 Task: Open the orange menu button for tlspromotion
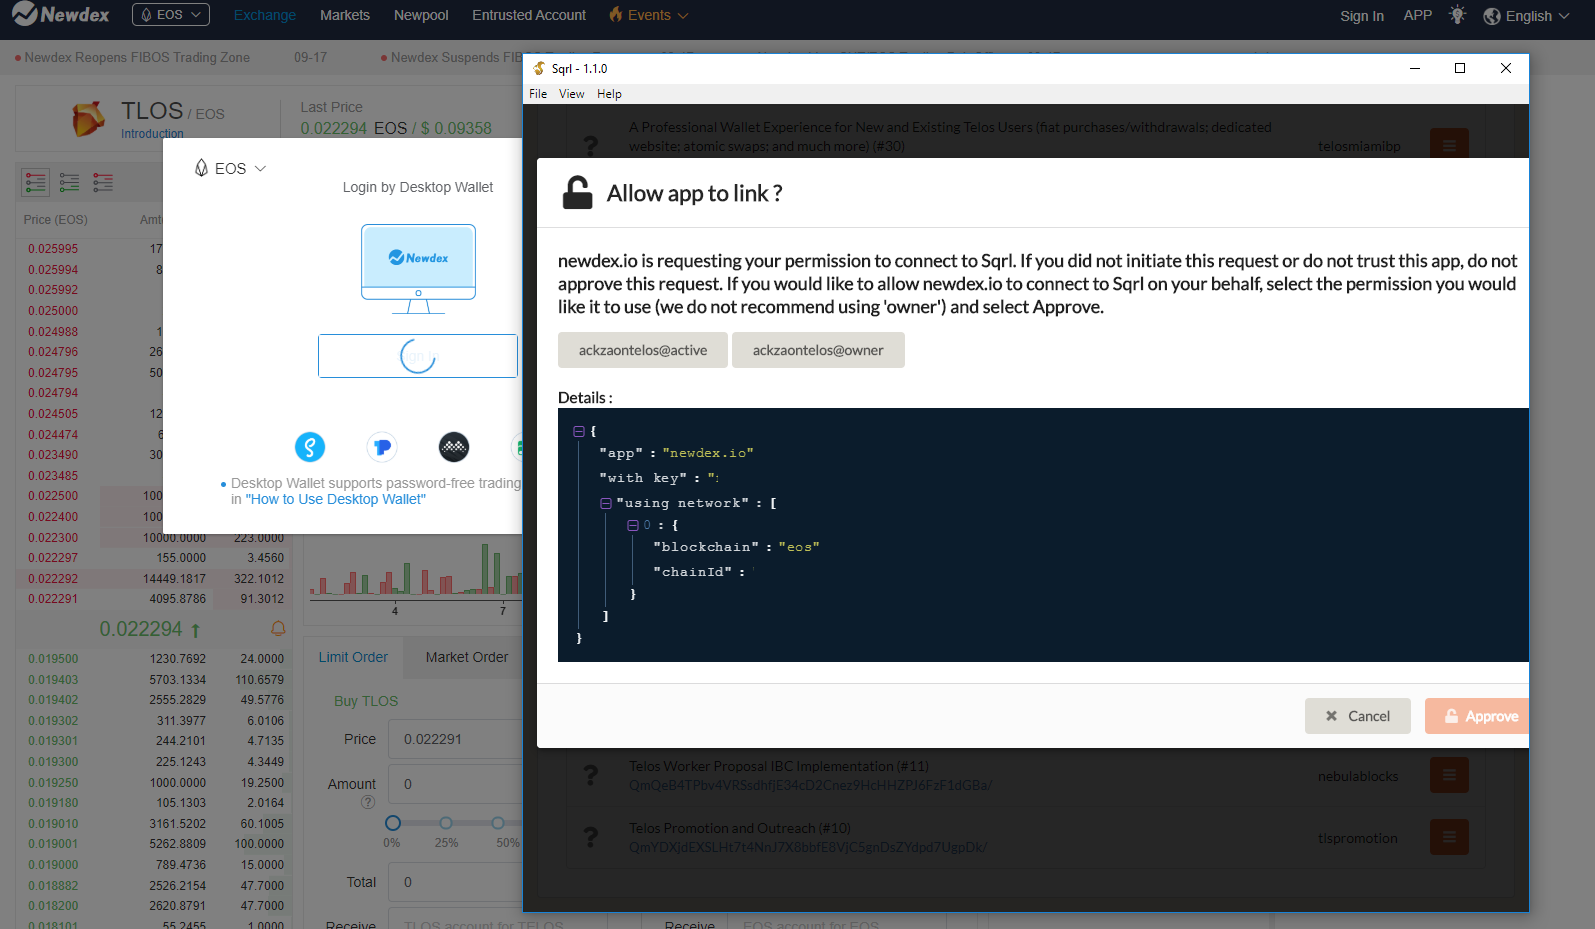(1449, 837)
